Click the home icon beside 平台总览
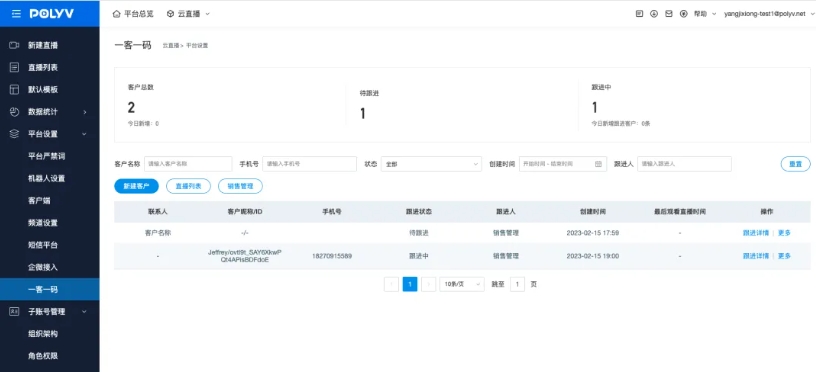 click(117, 14)
